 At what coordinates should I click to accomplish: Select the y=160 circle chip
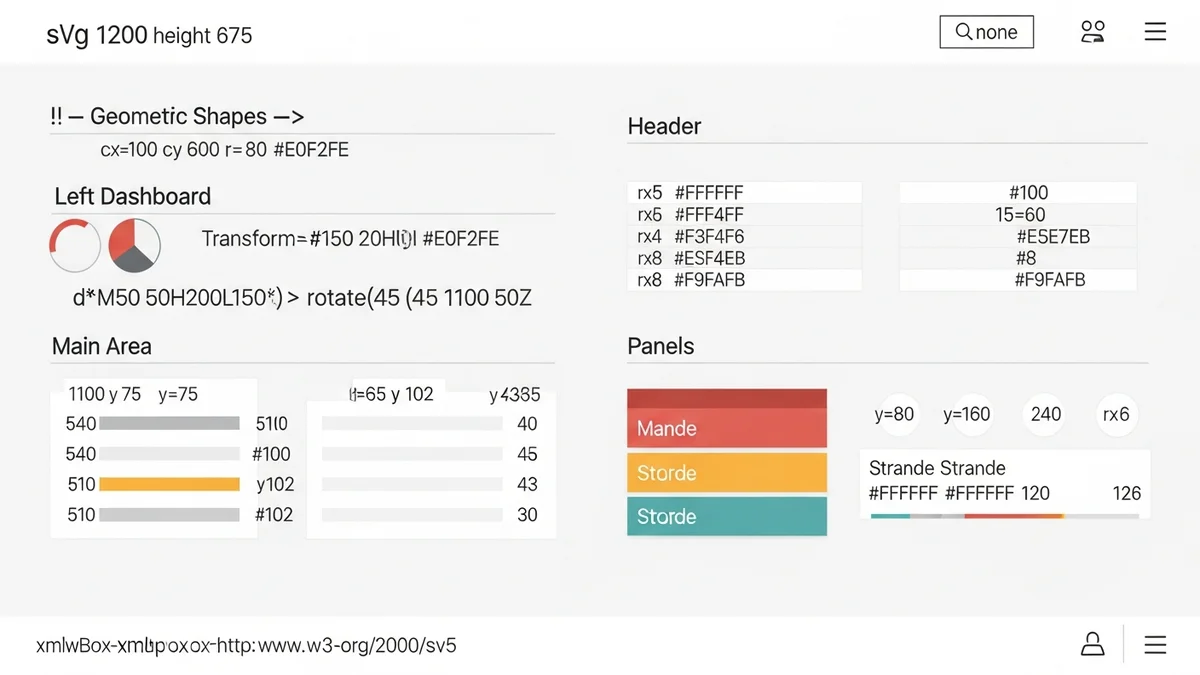pyautogui.click(x=966, y=414)
